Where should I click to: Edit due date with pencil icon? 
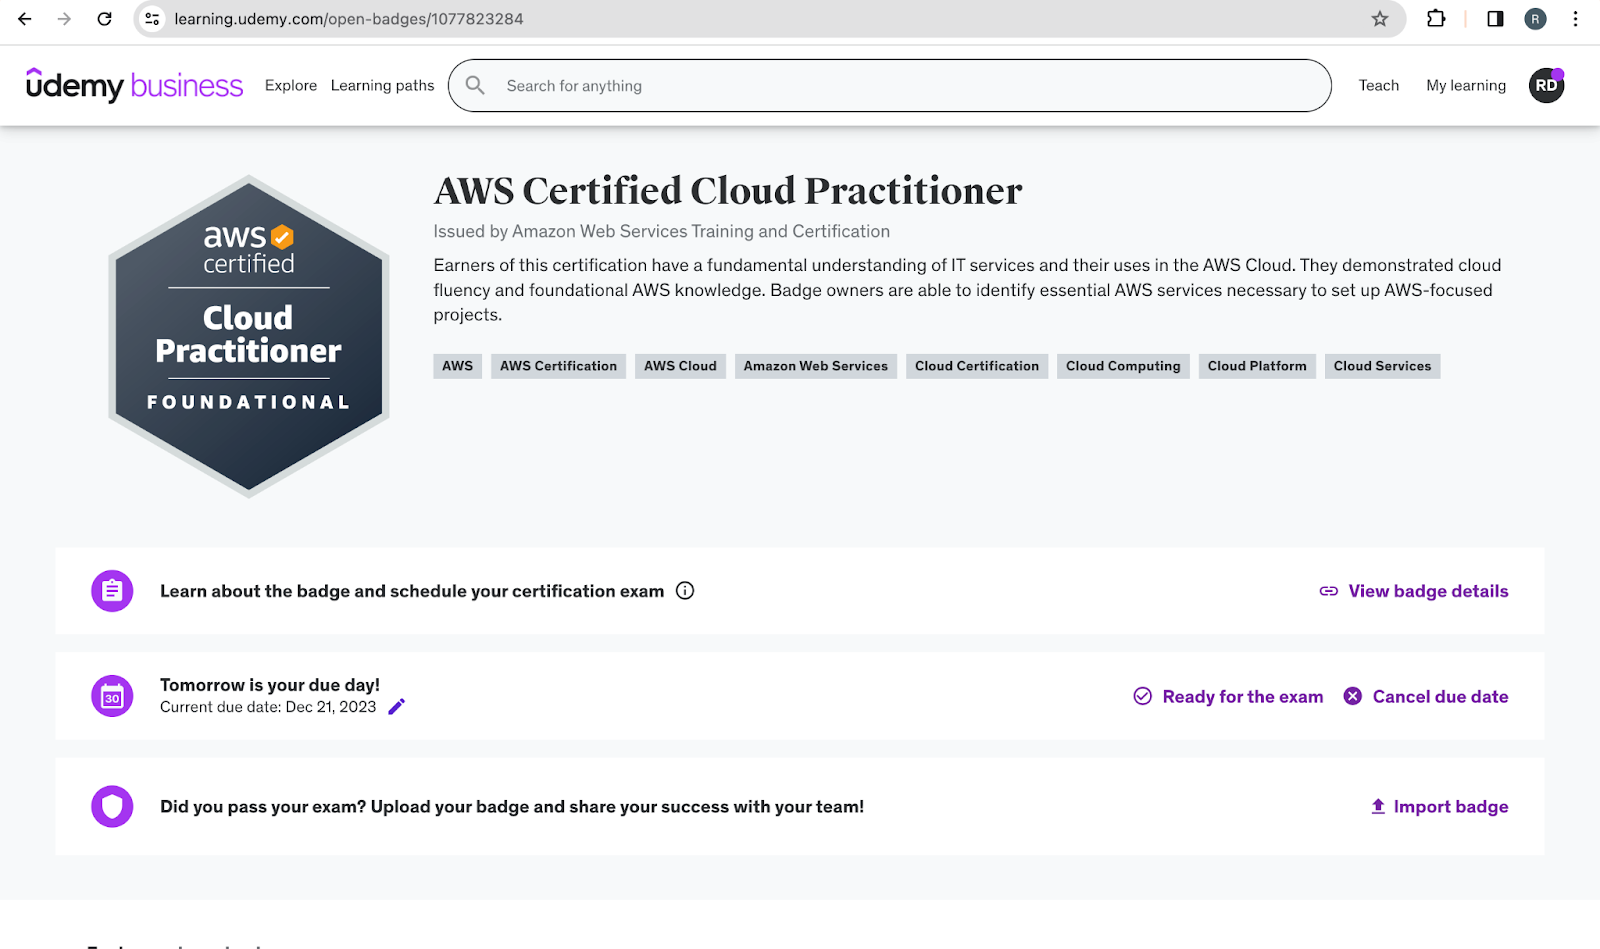(x=397, y=707)
